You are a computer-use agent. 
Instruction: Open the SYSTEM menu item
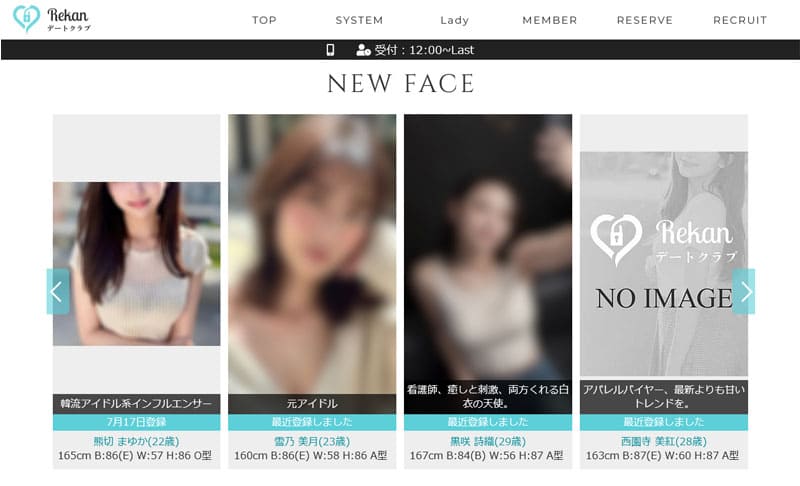click(359, 20)
